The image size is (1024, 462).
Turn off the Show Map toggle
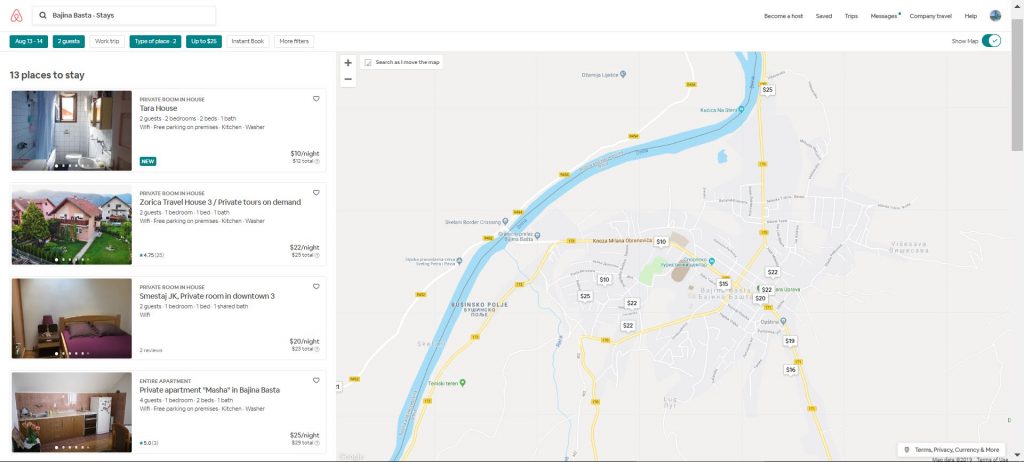(x=991, y=41)
